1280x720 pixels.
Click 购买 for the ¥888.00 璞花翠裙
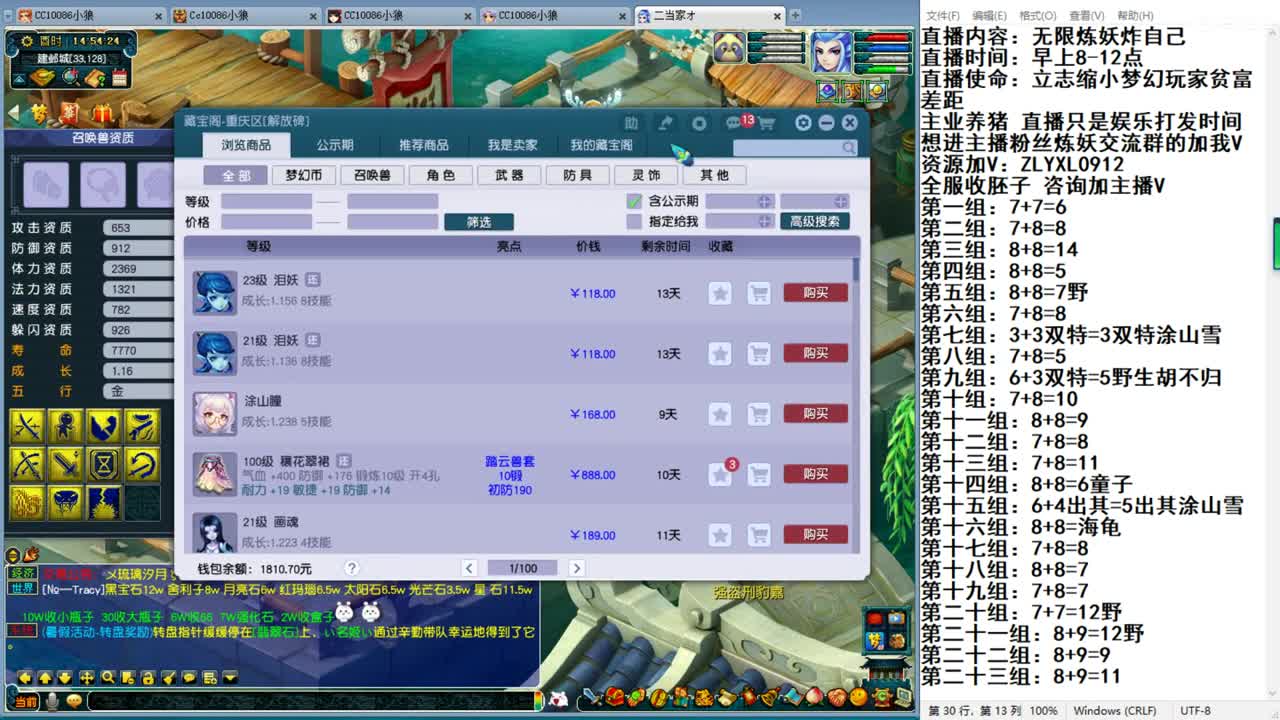(815, 474)
